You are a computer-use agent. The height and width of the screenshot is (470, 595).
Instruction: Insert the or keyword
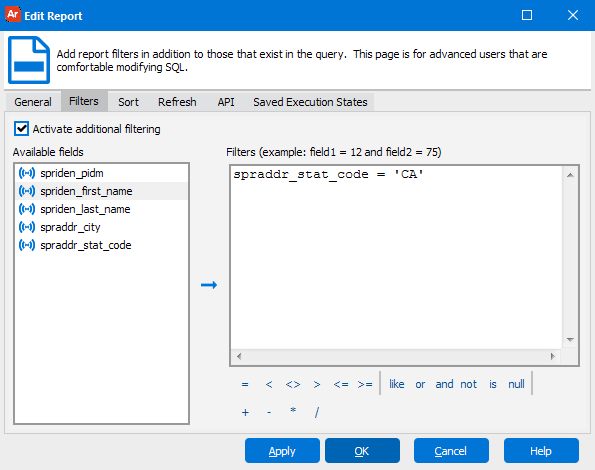(x=420, y=384)
